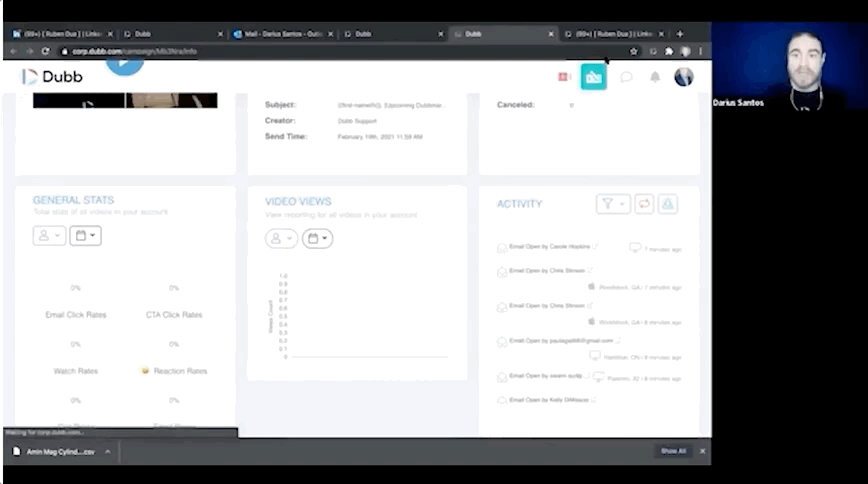Open the chat bubble icon in header

[626, 77]
